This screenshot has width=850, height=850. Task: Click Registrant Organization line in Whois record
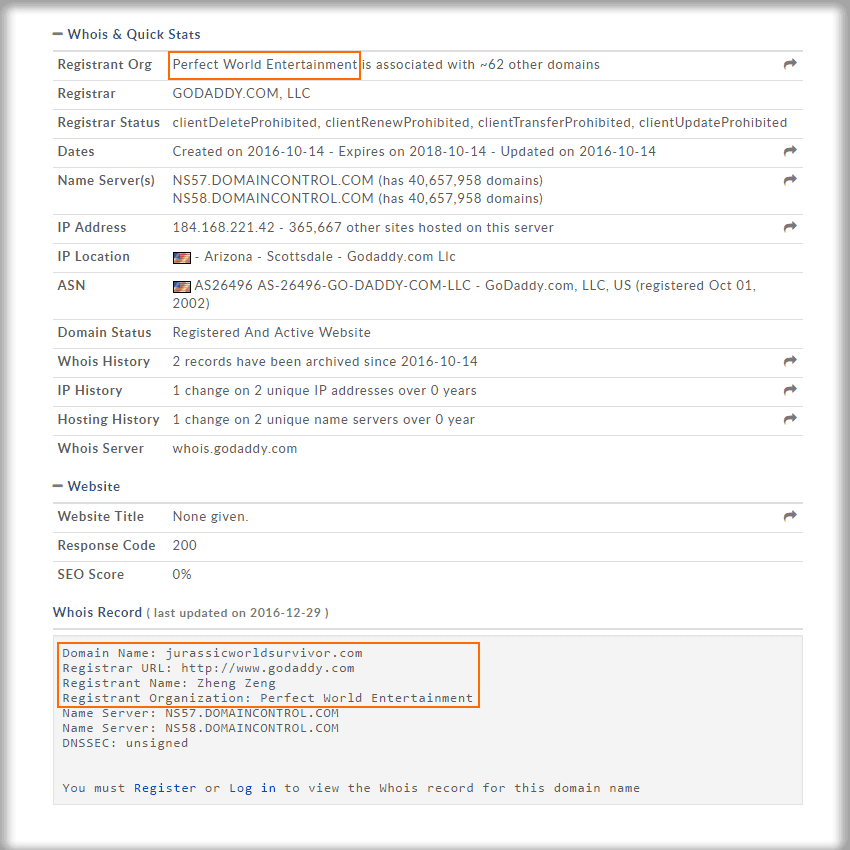coord(267,698)
